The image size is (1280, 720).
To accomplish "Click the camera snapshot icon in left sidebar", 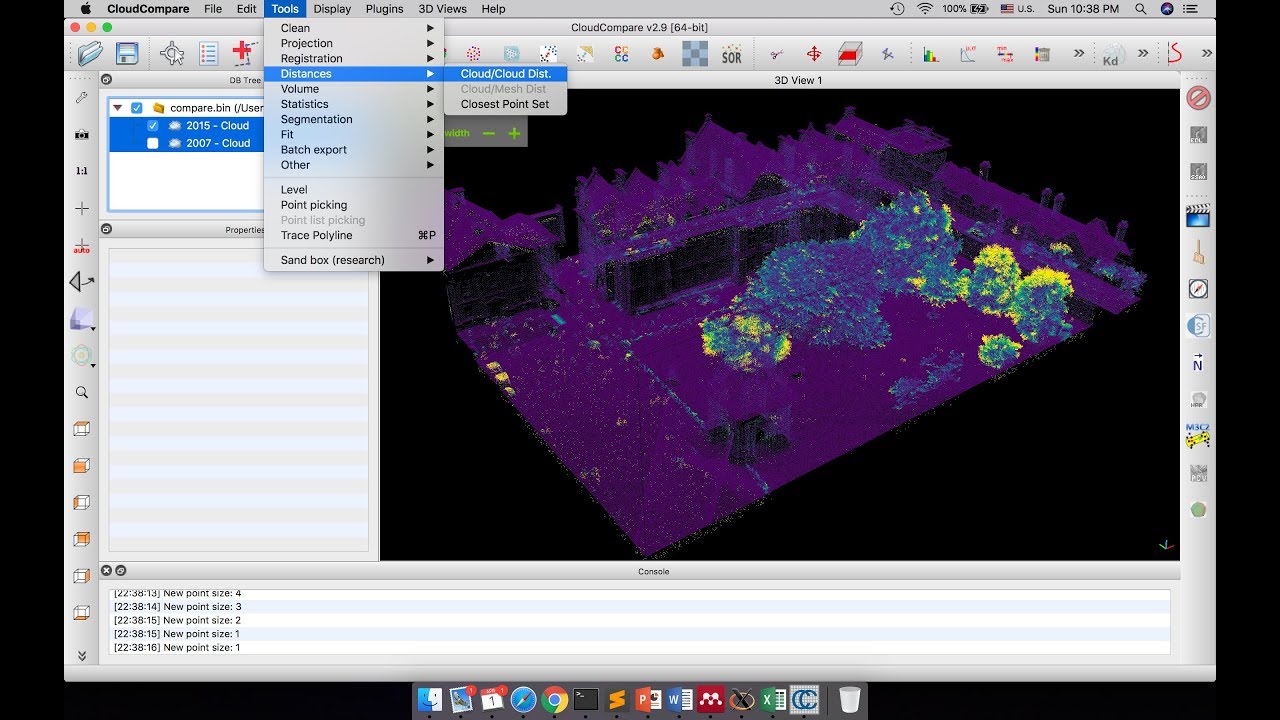I will tap(82, 134).
